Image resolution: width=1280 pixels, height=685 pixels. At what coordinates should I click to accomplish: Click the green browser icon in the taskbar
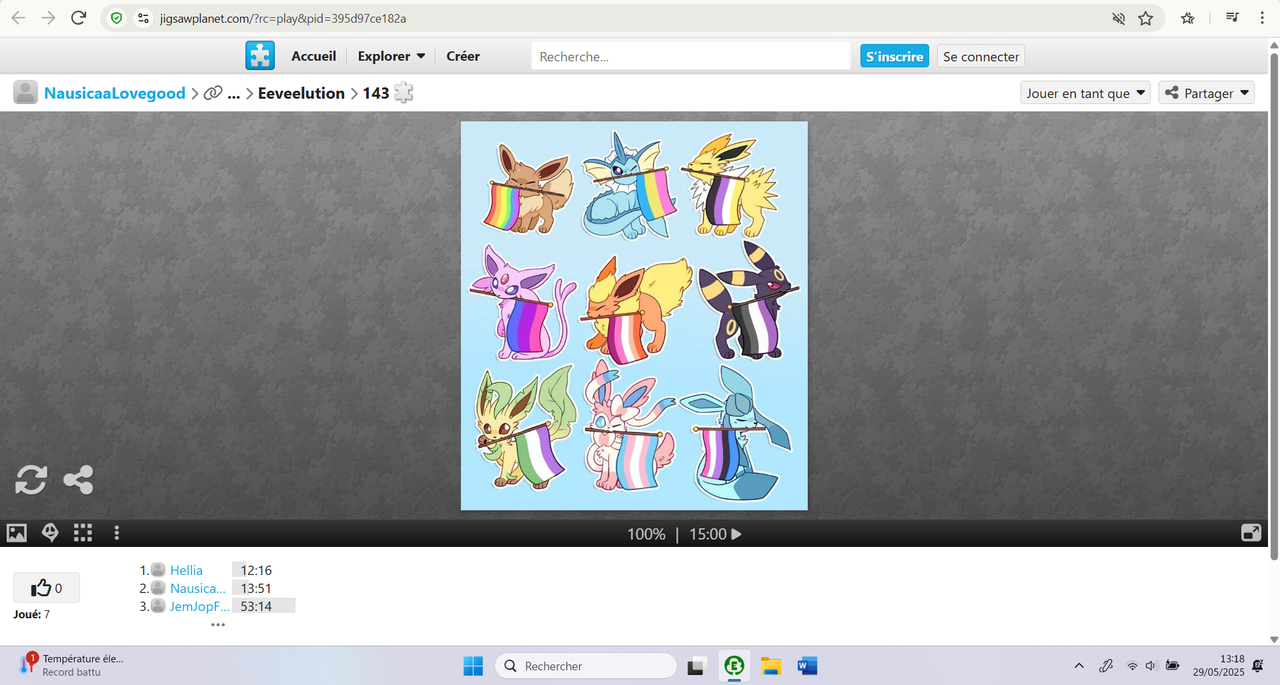pyautogui.click(x=734, y=666)
